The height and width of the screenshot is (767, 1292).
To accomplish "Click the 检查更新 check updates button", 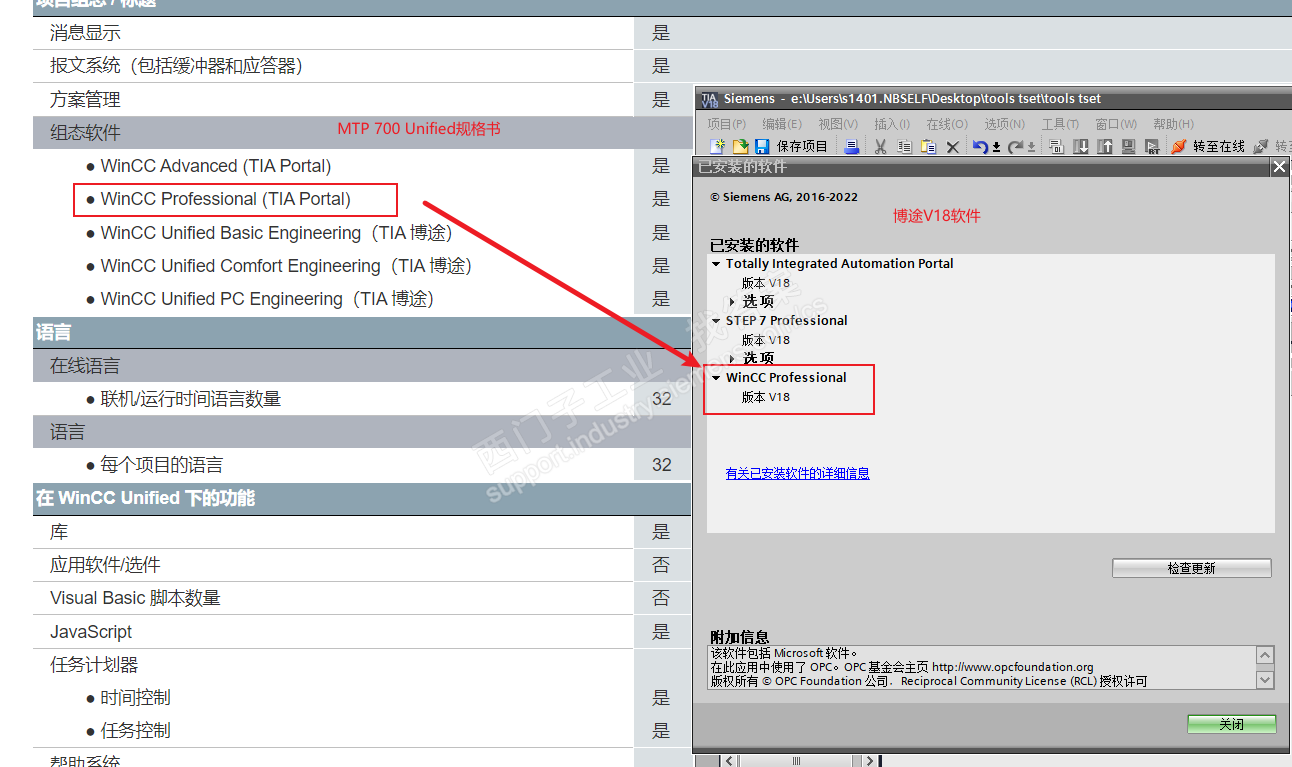I will coord(1191,568).
